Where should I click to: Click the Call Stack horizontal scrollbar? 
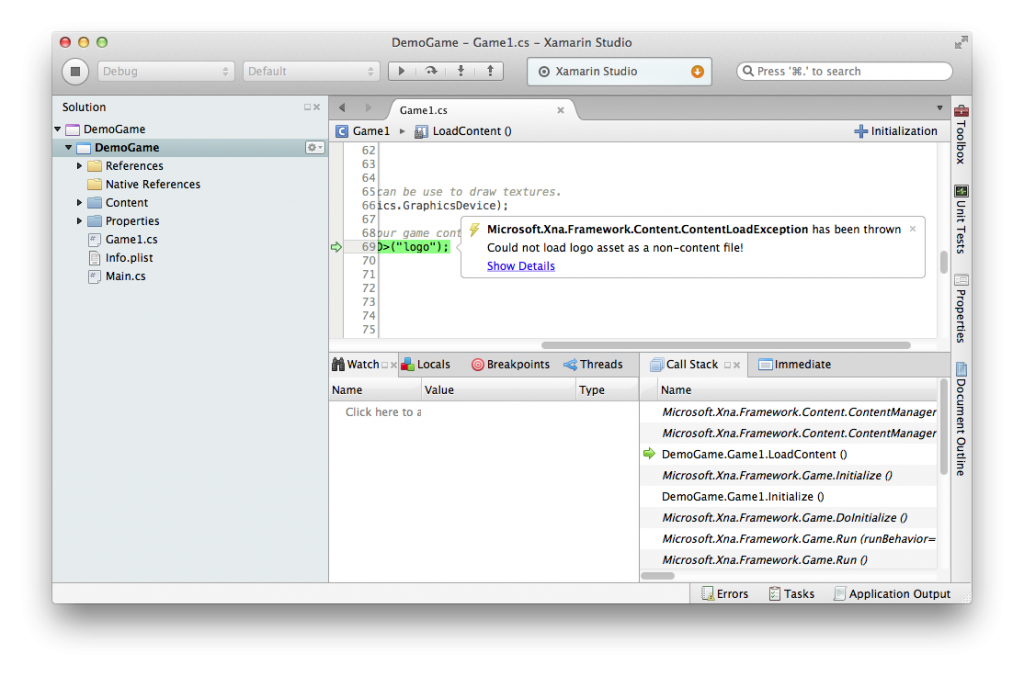[658, 575]
